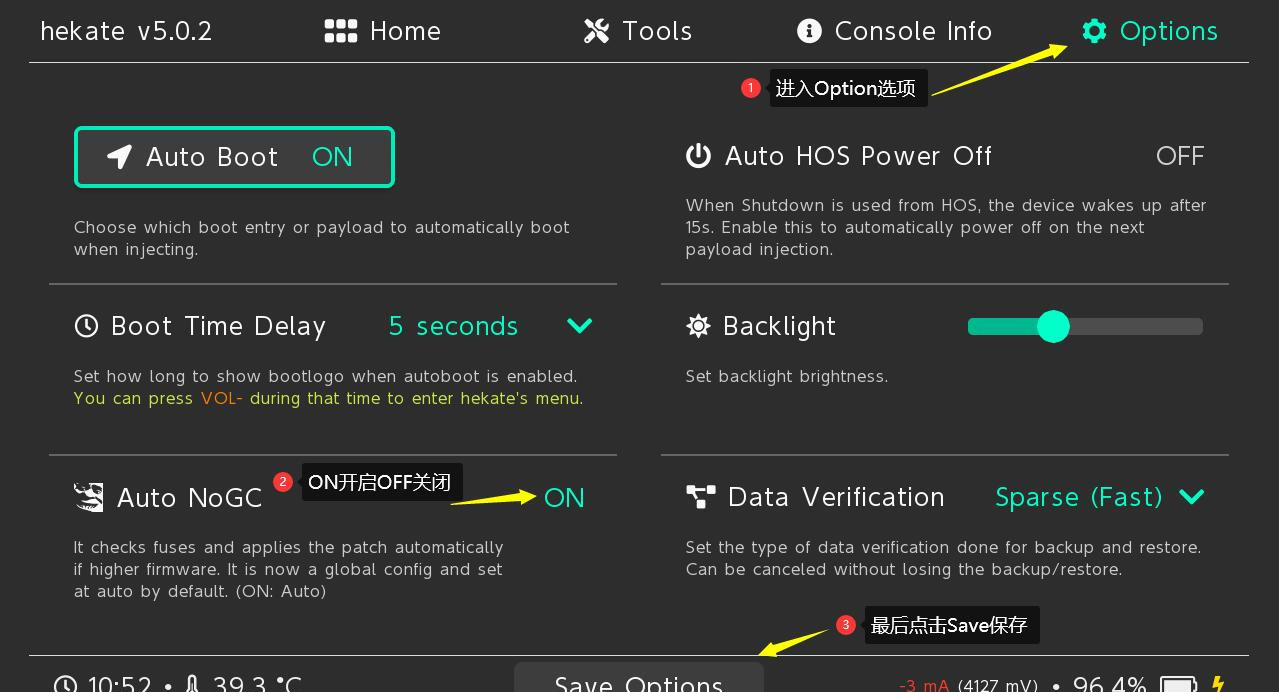
Task: Click the Backlight slider knob
Action: [x=1053, y=327]
